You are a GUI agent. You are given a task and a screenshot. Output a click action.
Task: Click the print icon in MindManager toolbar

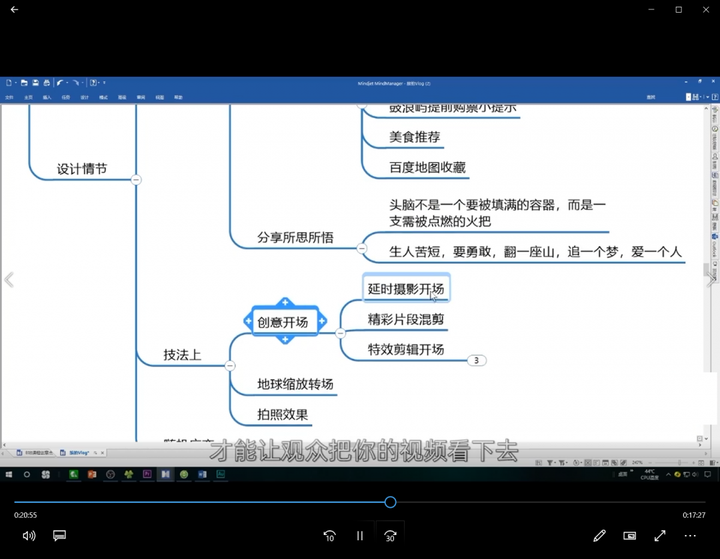point(46,83)
